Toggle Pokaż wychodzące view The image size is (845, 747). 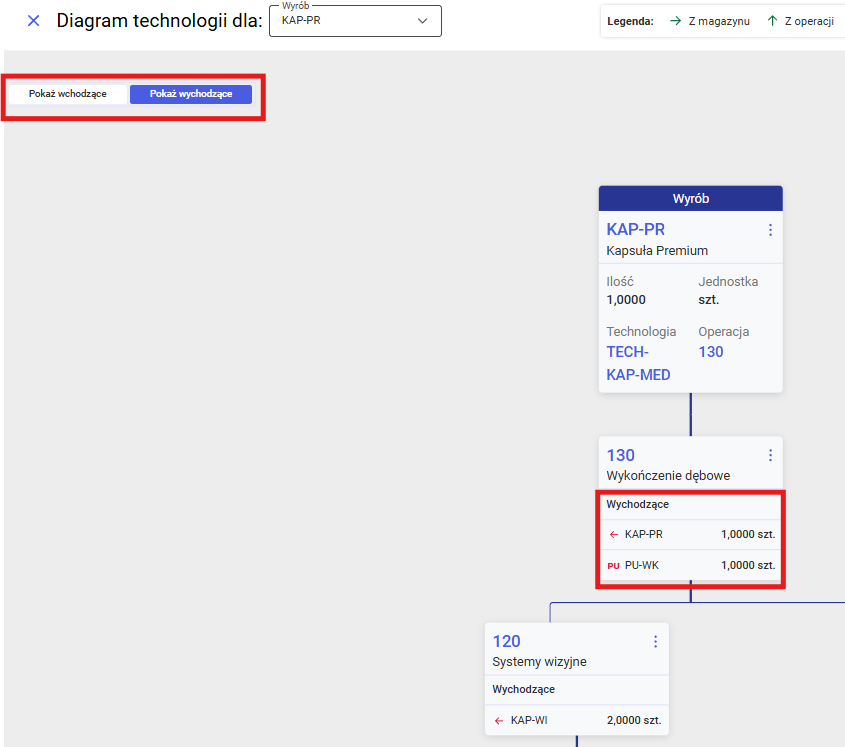[x=191, y=94]
